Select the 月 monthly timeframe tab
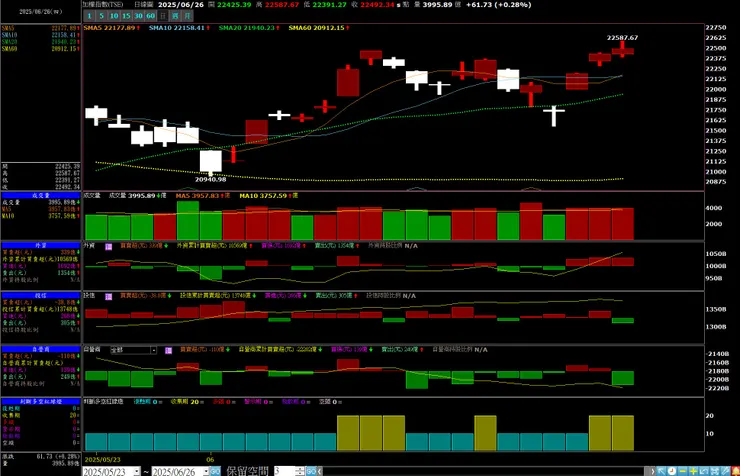Viewport: 740px width, 476px height. tap(187, 16)
